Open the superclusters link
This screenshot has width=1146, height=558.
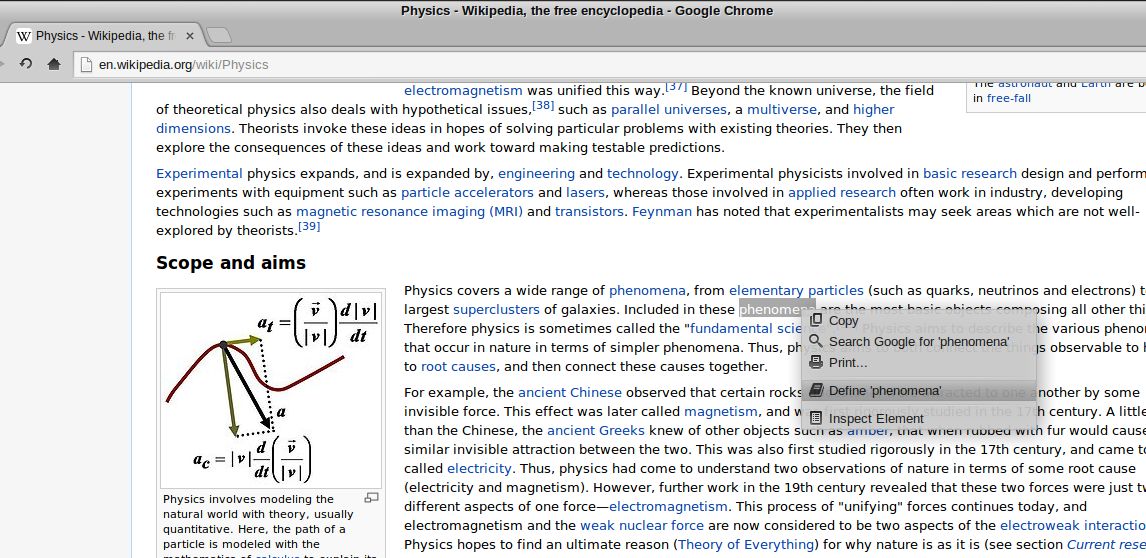click(496, 309)
